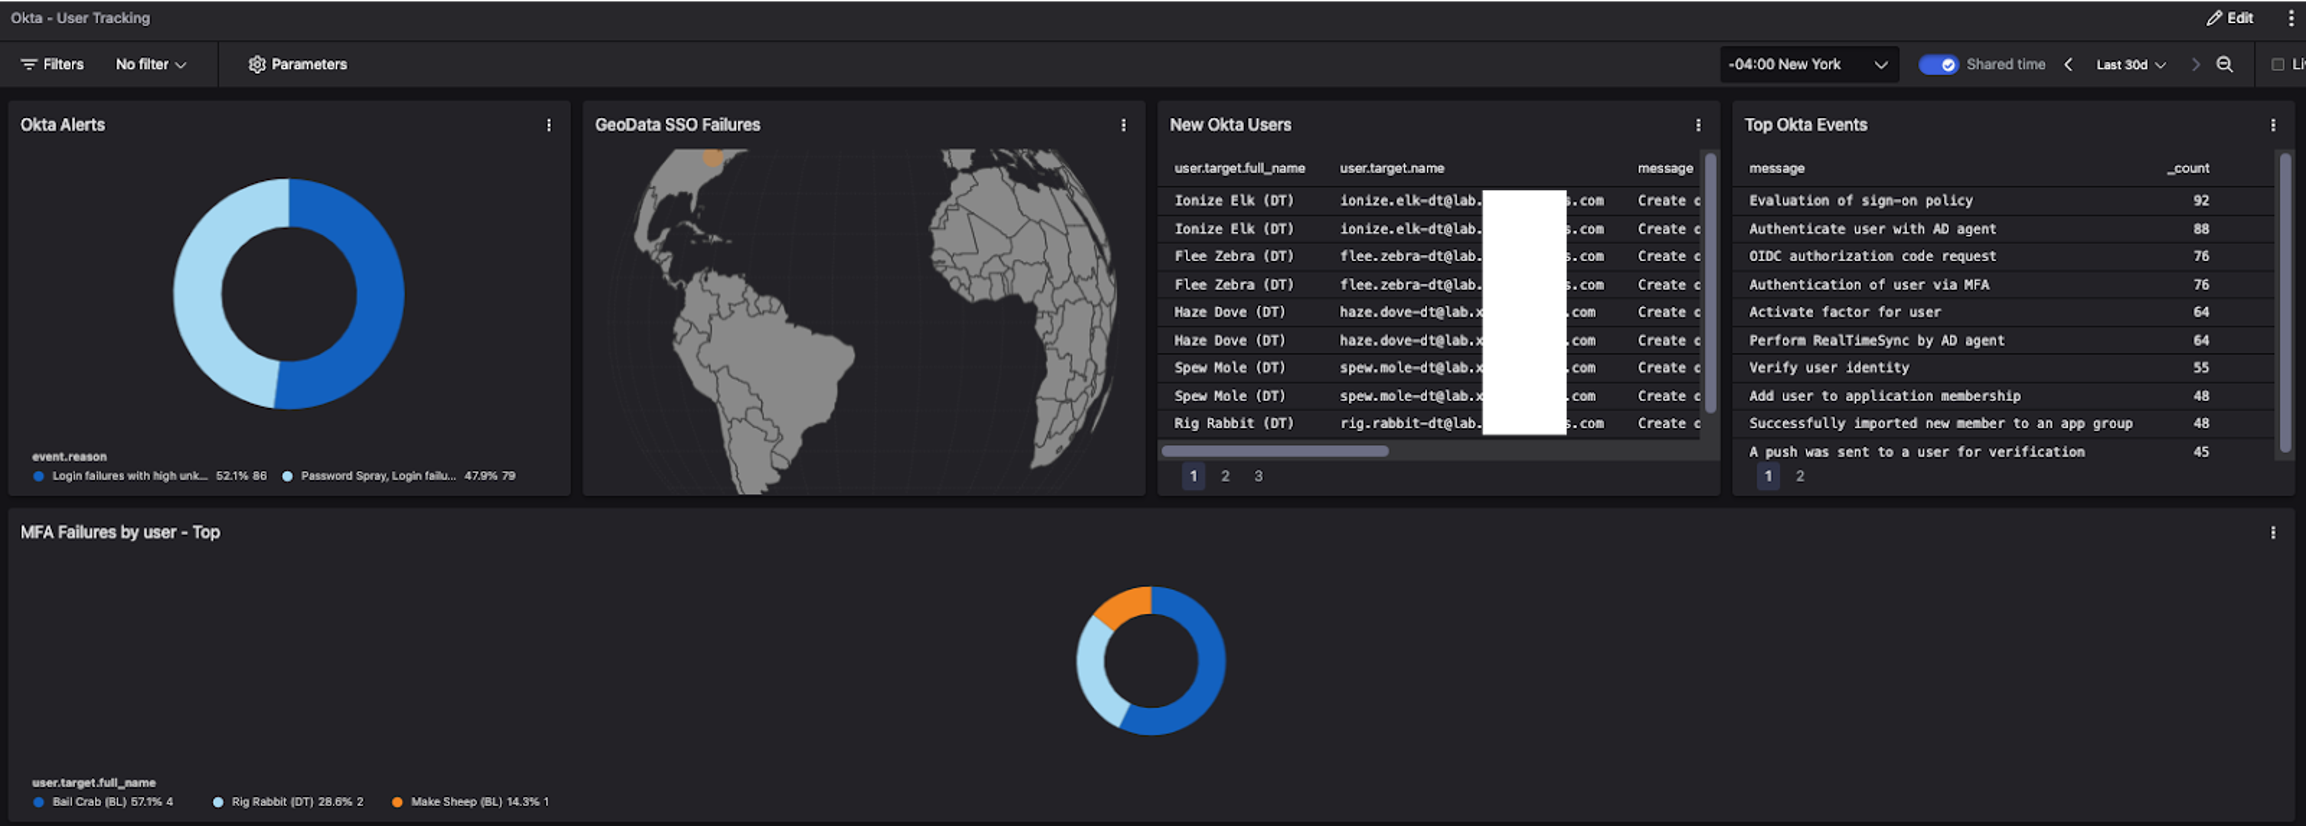Toggle the Live checkbox in the toolbar
Image resolution: width=2306 pixels, height=826 pixels.
pyautogui.click(x=2278, y=64)
